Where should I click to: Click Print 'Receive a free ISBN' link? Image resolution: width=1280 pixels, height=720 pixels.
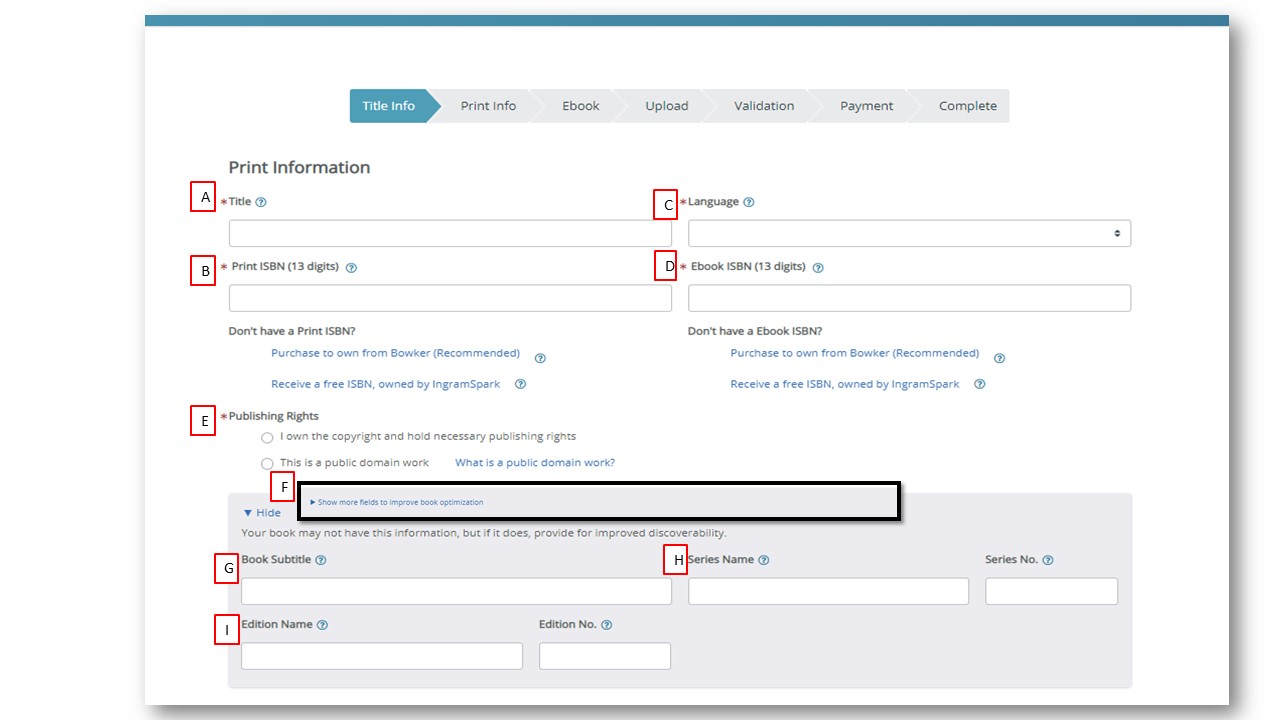coord(385,384)
